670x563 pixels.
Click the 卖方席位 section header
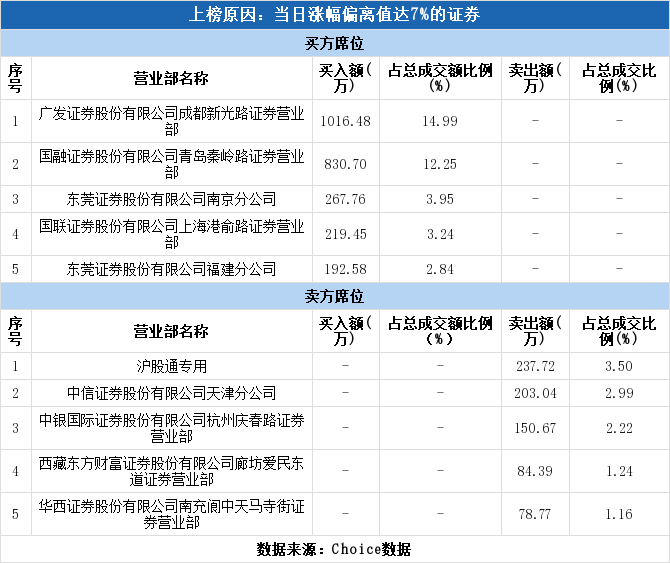(x=335, y=296)
